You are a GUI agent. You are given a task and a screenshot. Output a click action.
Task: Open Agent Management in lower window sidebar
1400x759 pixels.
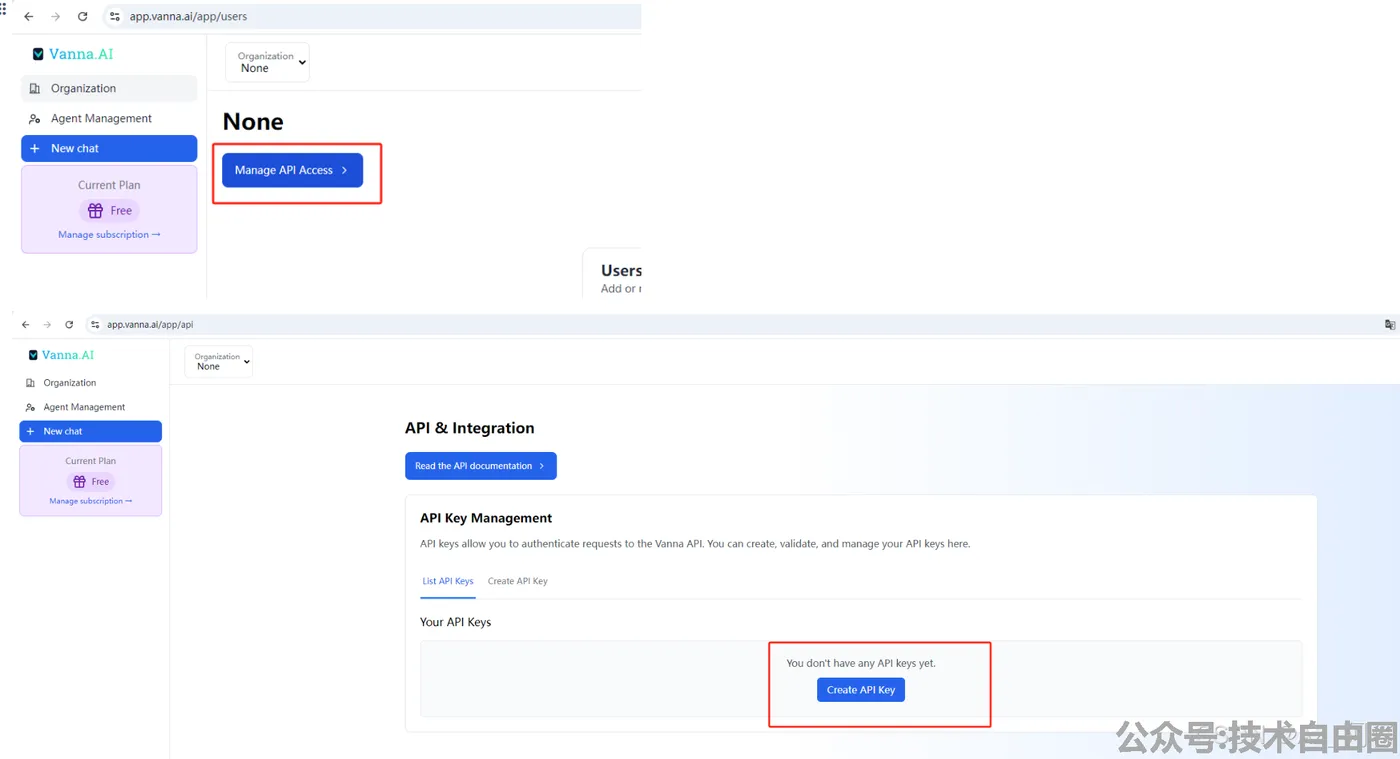[90, 407]
